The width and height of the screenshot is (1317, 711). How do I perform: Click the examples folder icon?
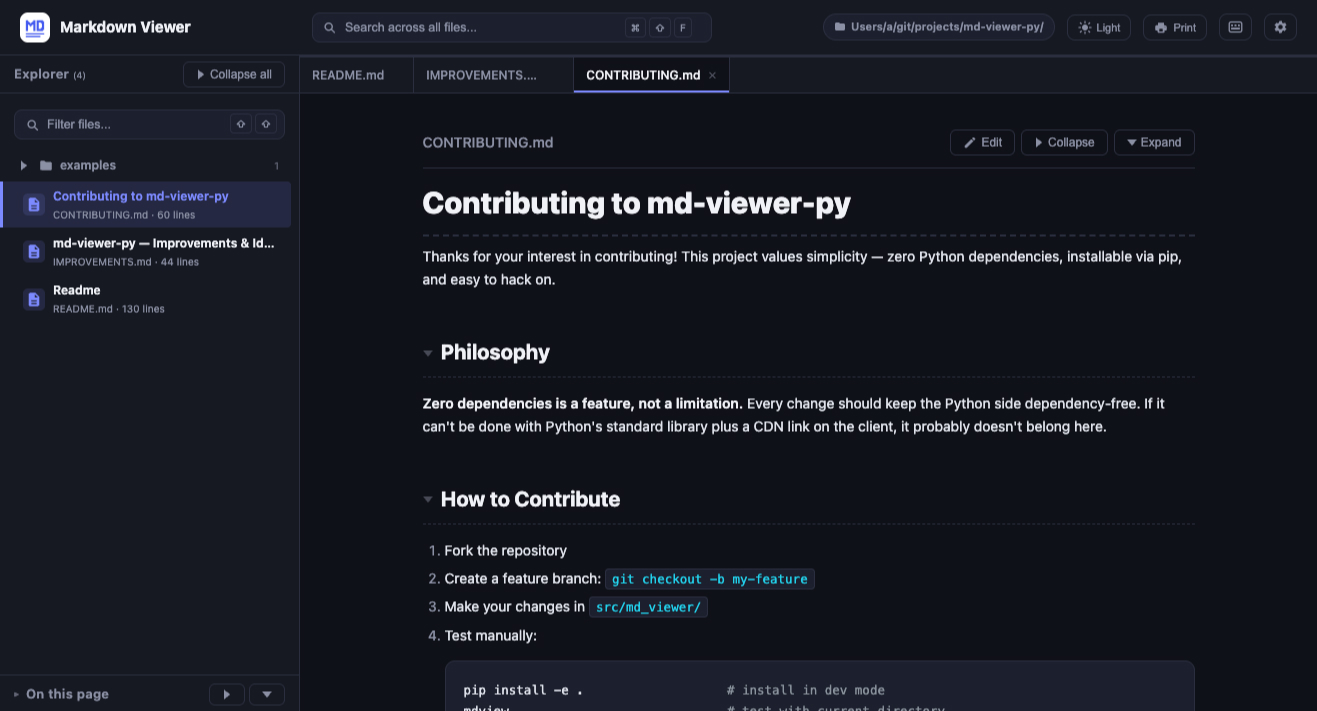pos(46,166)
